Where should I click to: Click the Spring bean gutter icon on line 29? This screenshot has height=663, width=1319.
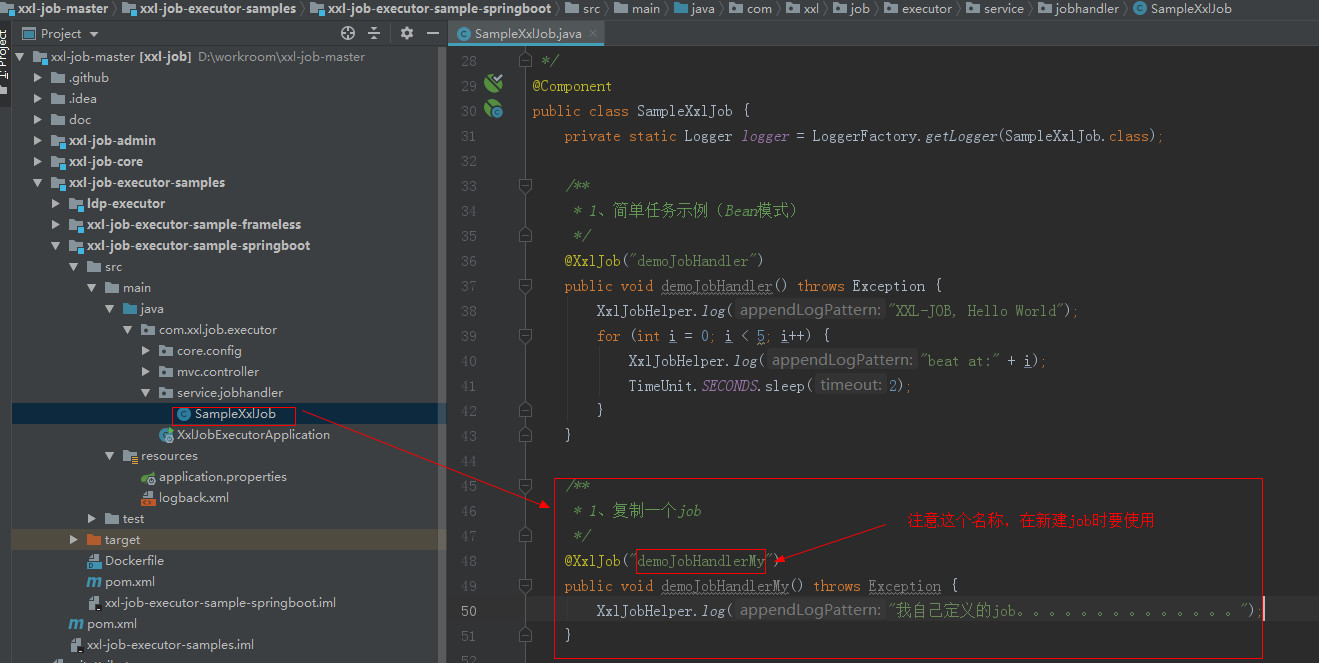pyautogui.click(x=493, y=84)
